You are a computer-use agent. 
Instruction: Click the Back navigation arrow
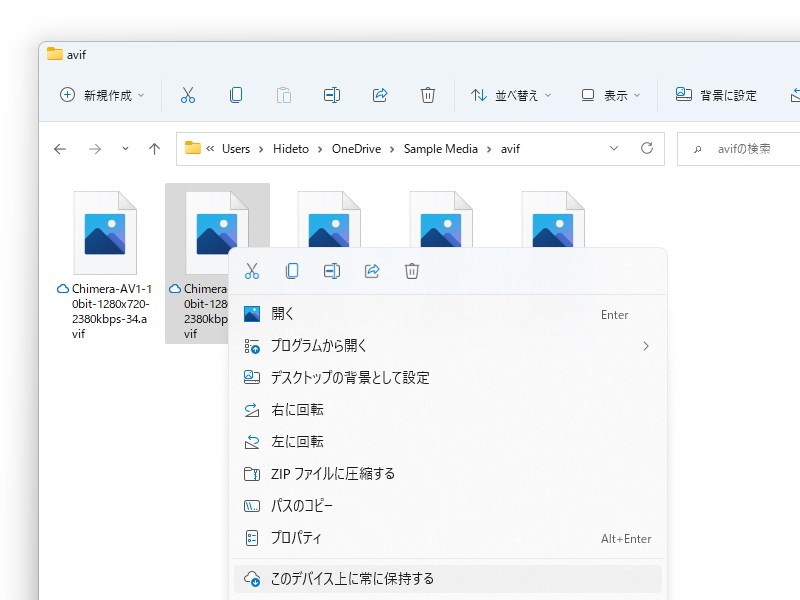(59, 148)
